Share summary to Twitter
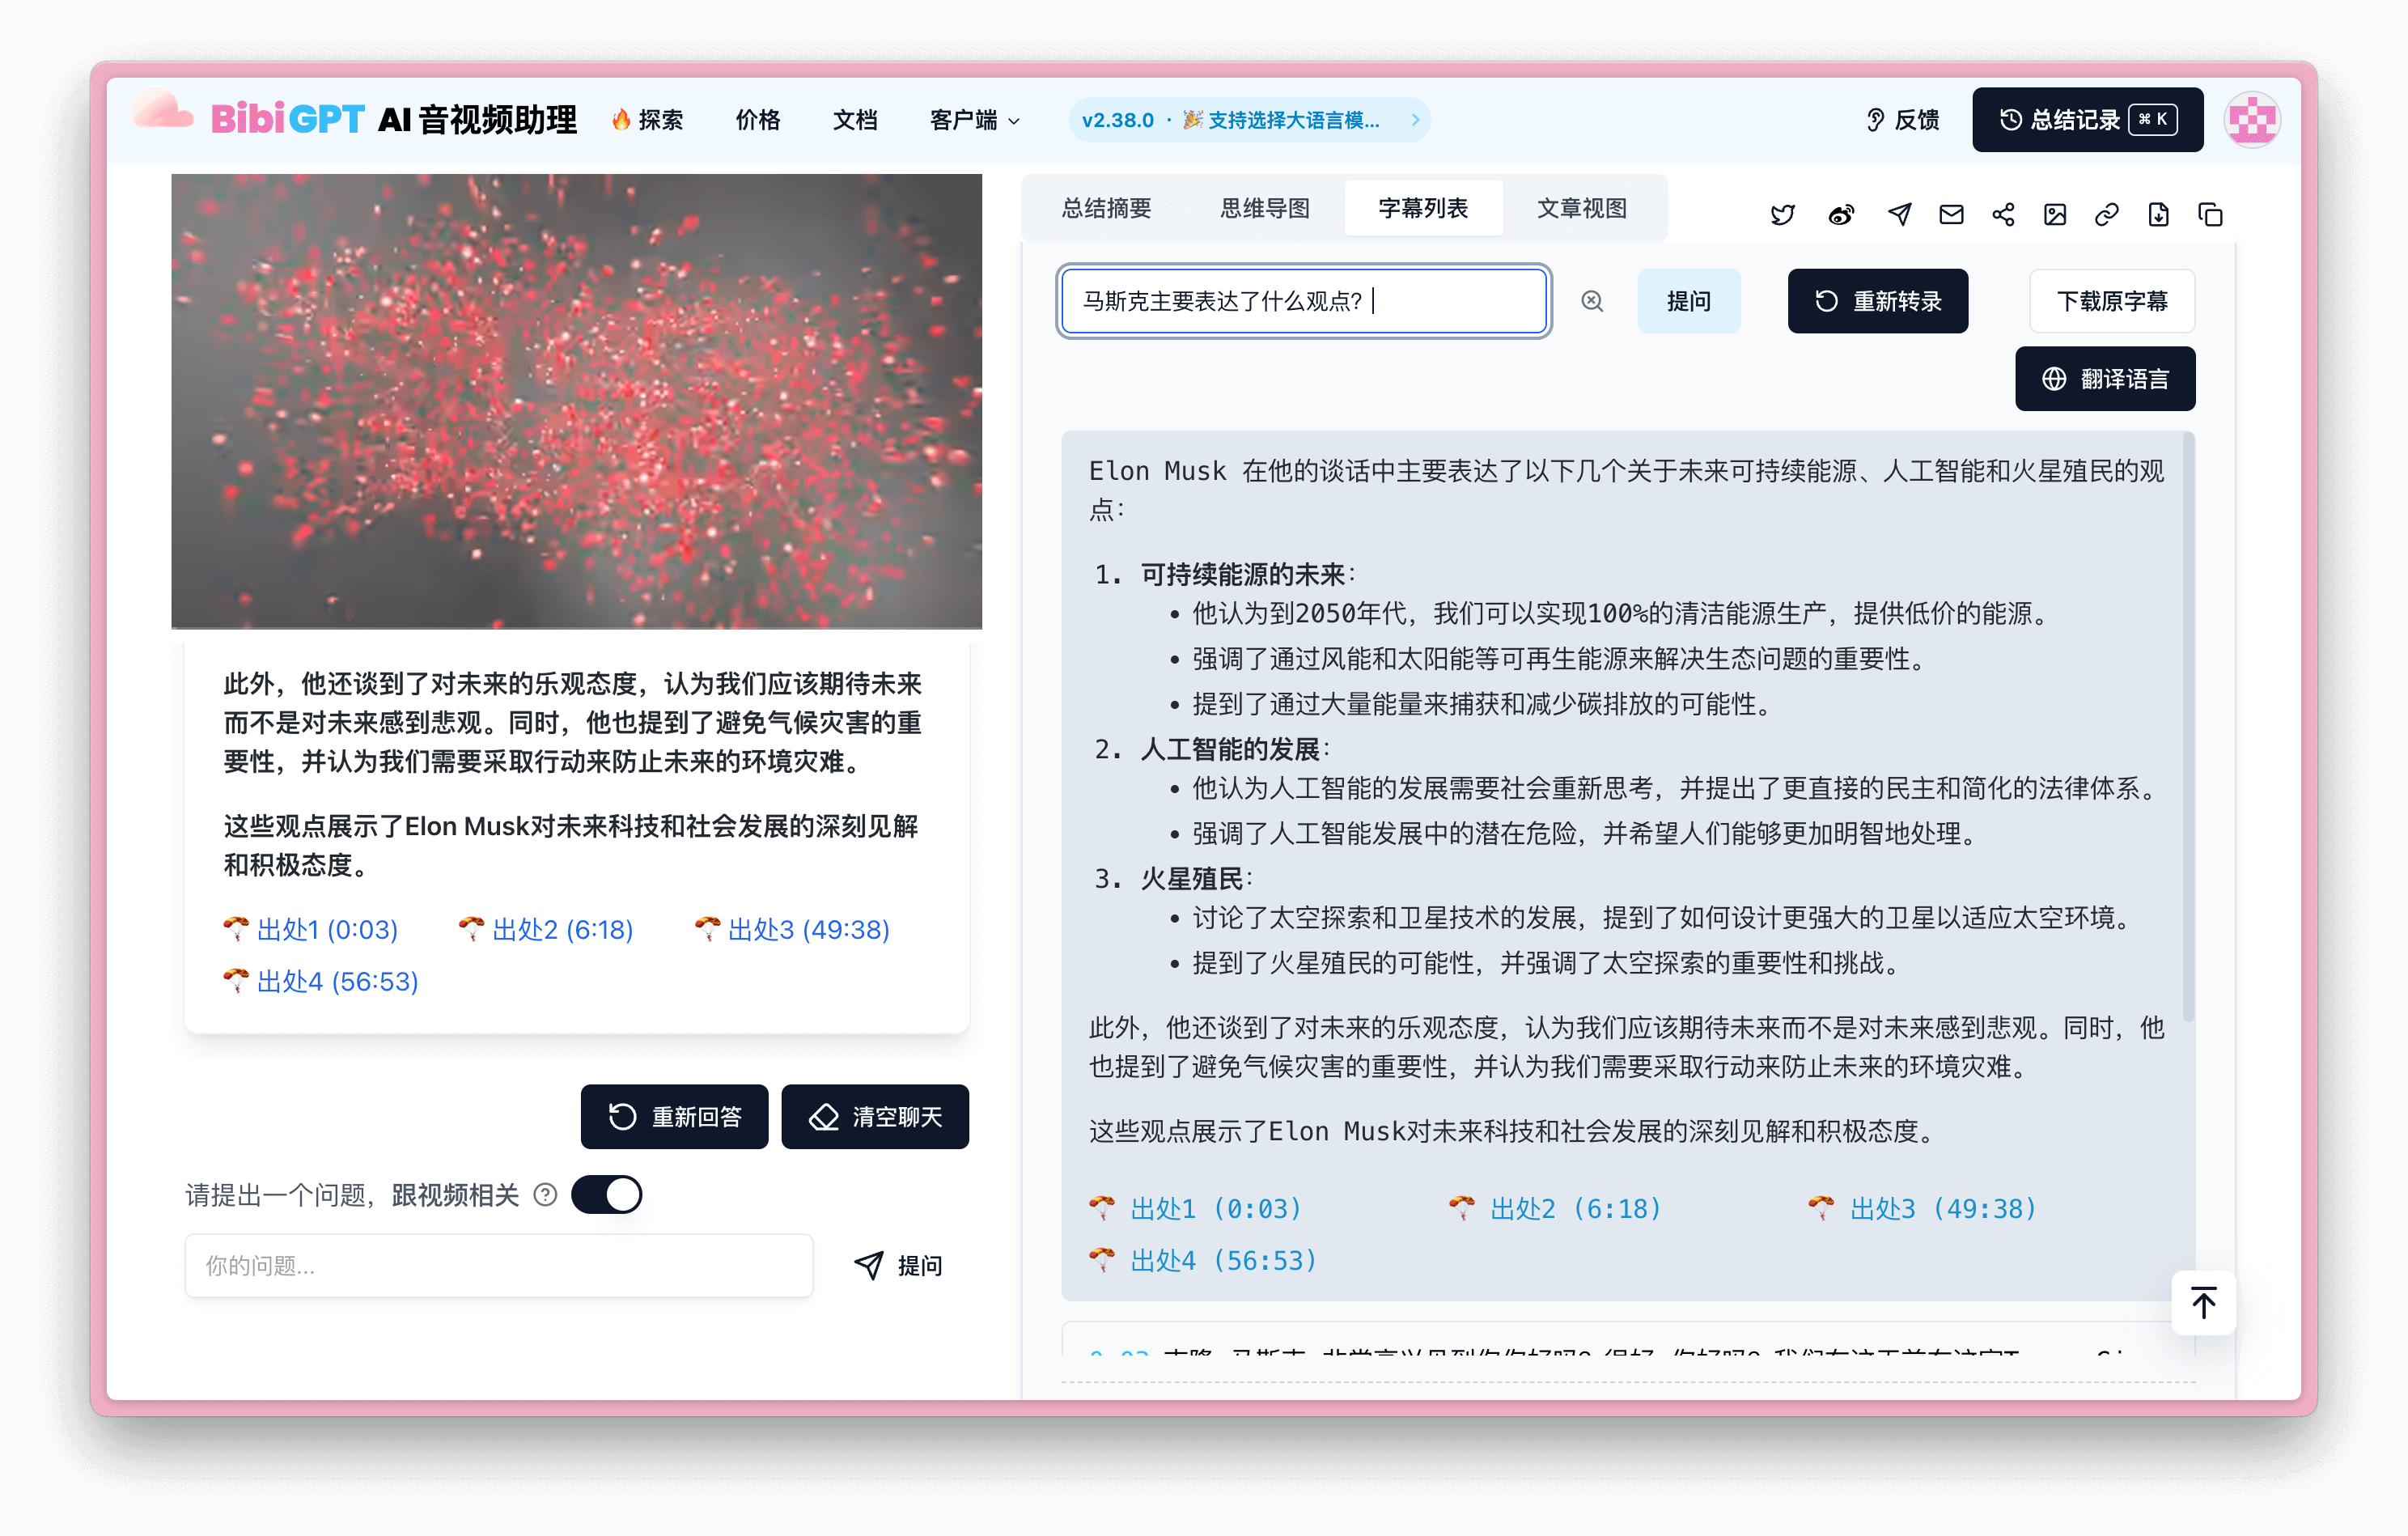This screenshot has height=1536, width=2408. (1782, 215)
